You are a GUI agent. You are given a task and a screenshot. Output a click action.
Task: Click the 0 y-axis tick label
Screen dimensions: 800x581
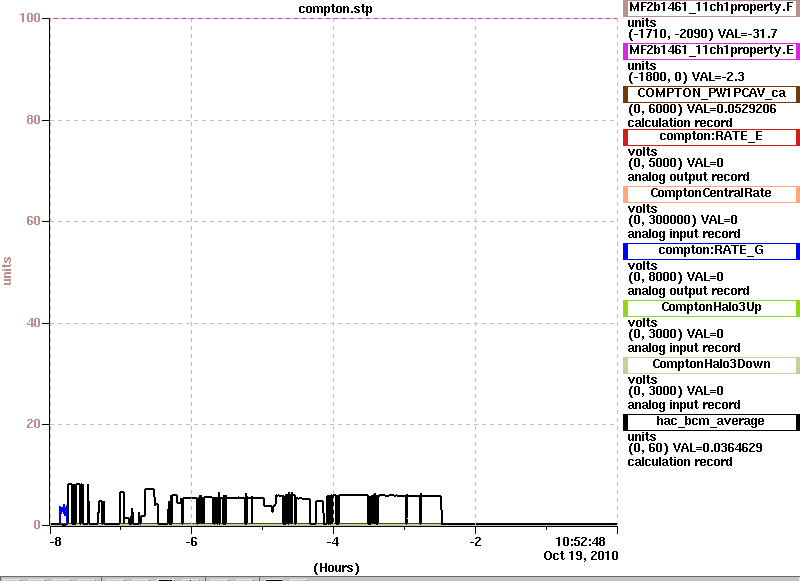[37, 525]
